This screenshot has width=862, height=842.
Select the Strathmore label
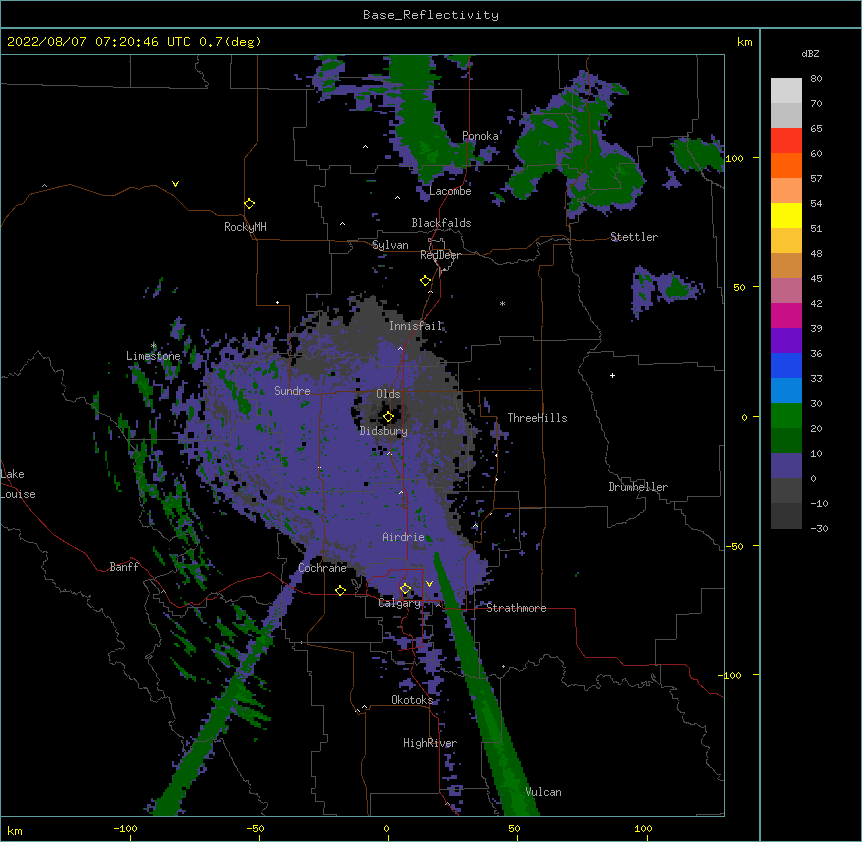[x=516, y=608]
